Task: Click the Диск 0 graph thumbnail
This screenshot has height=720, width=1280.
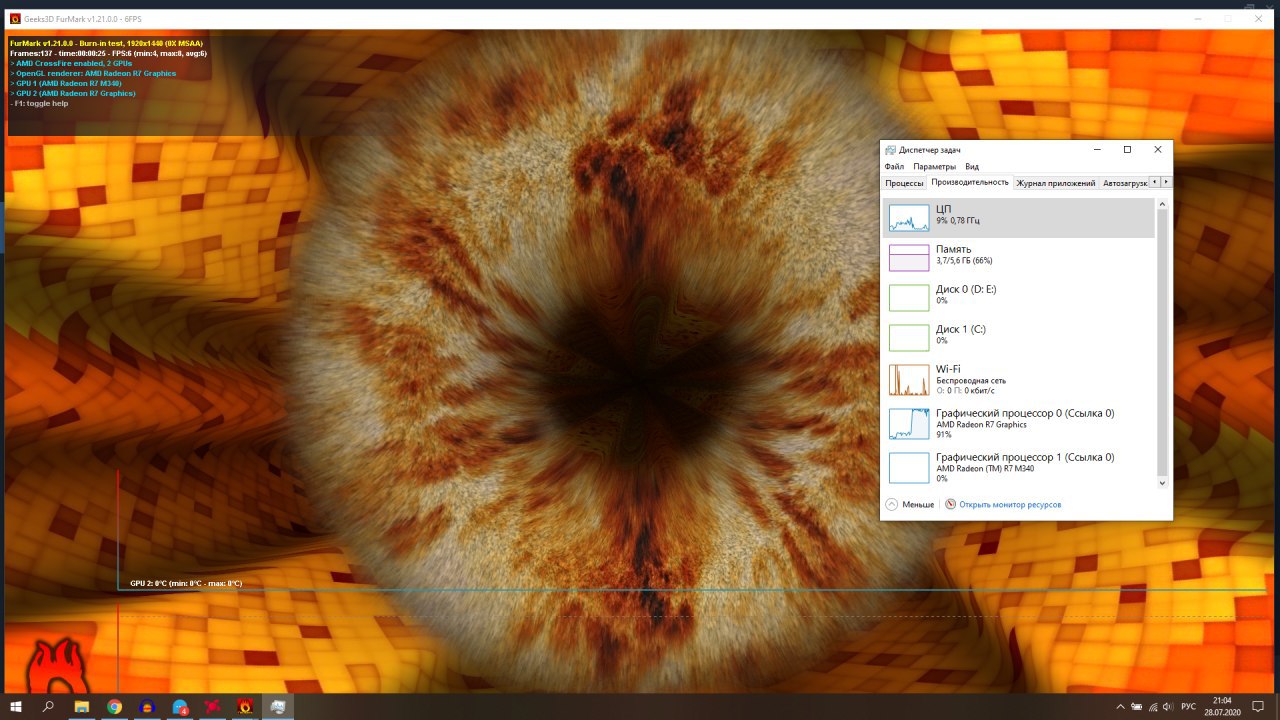Action: [909, 298]
